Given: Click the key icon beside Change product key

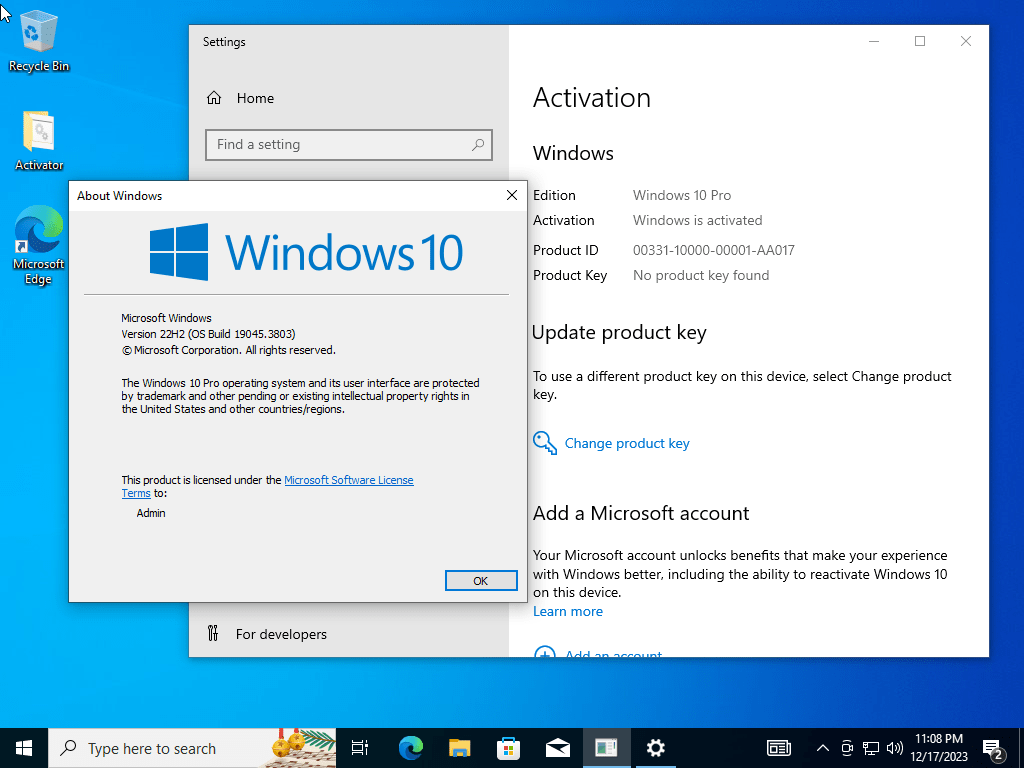Looking at the screenshot, I should click(x=545, y=443).
